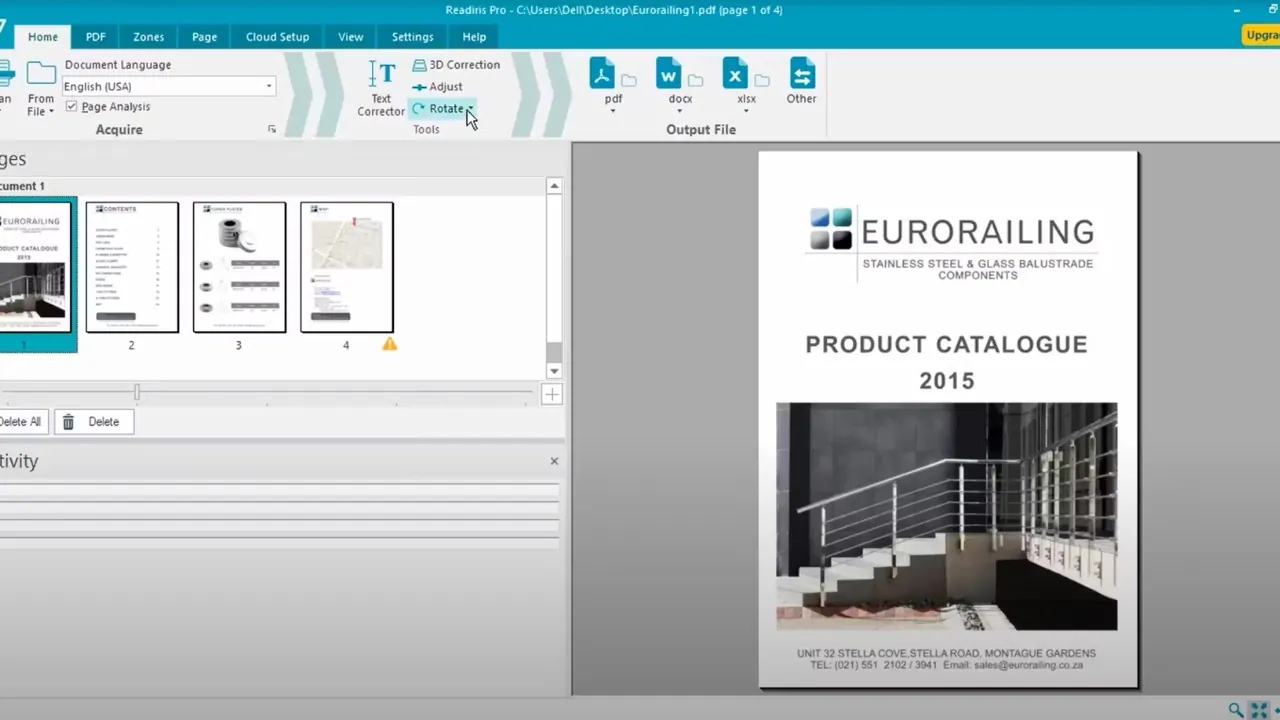Switch to the Home tab
The height and width of the screenshot is (720, 1280).
coord(43,37)
